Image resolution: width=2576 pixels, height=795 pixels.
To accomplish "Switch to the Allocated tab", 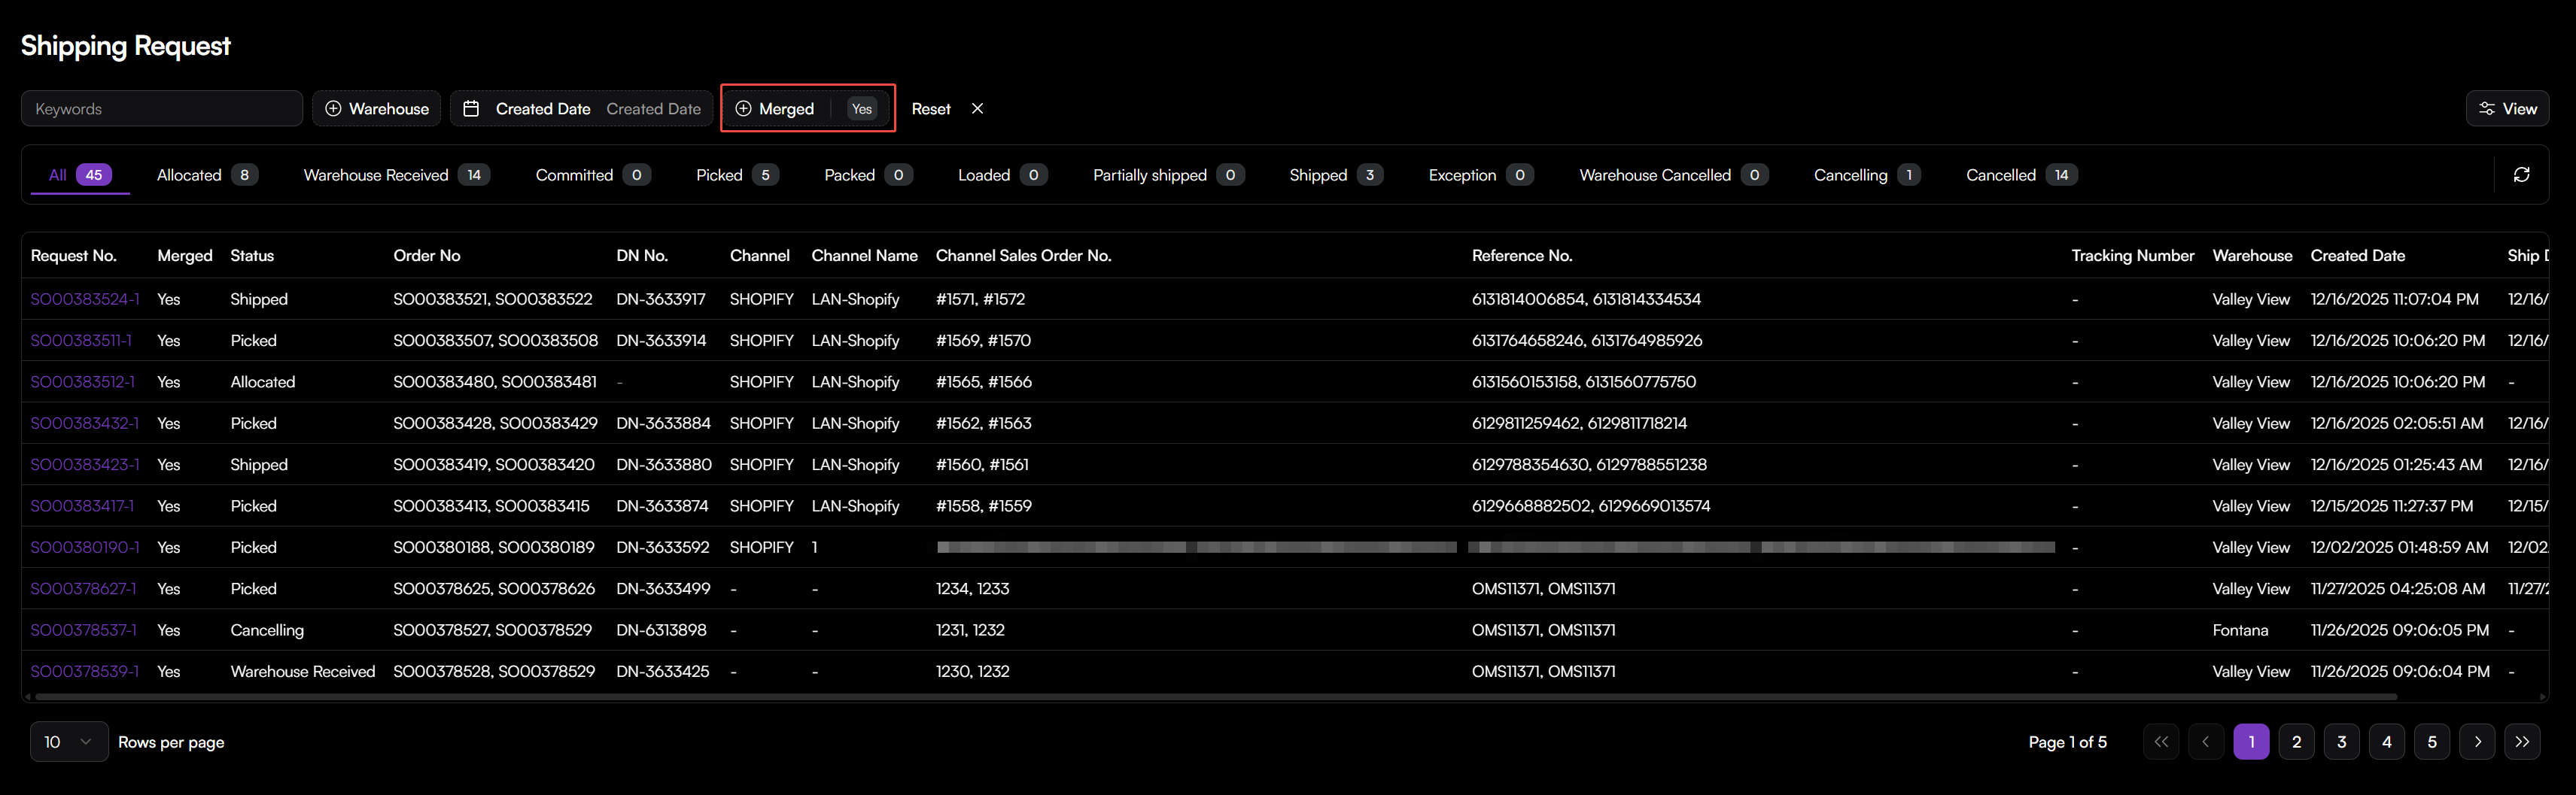I will (206, 175).
